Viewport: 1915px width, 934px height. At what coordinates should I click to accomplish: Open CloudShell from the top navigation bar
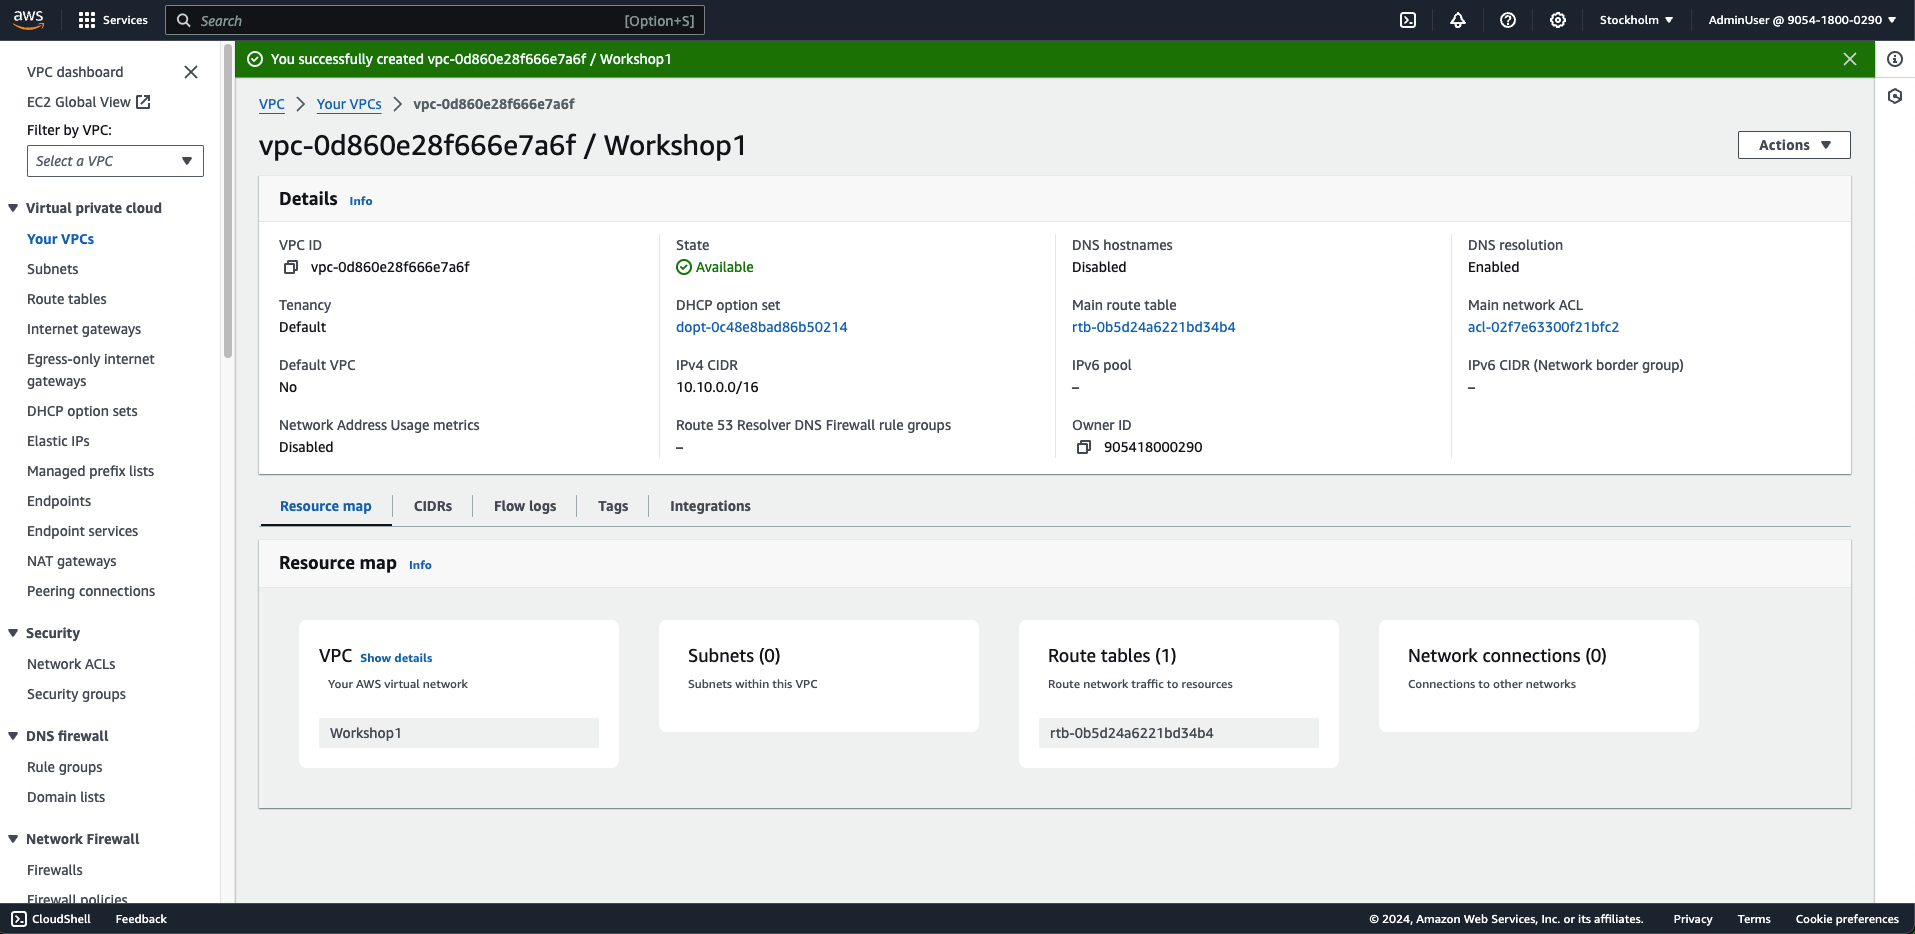tap(1408, 20)
